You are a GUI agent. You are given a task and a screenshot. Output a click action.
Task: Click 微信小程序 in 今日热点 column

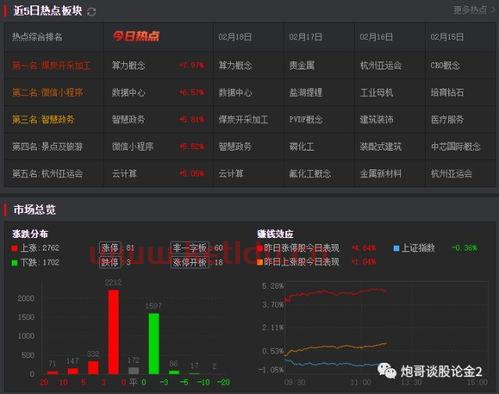[133, 146]
